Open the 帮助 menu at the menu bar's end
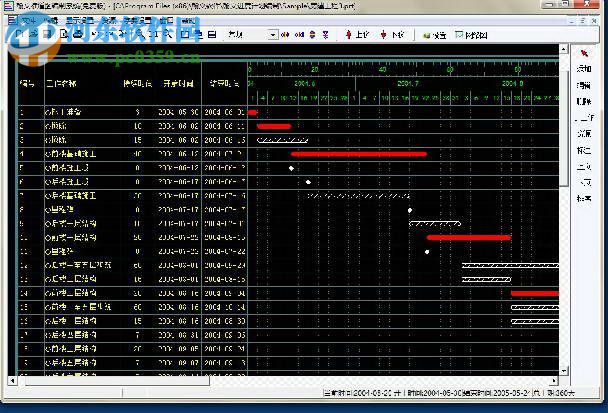Viewport: 608px width, 413px height. (188, 21)
